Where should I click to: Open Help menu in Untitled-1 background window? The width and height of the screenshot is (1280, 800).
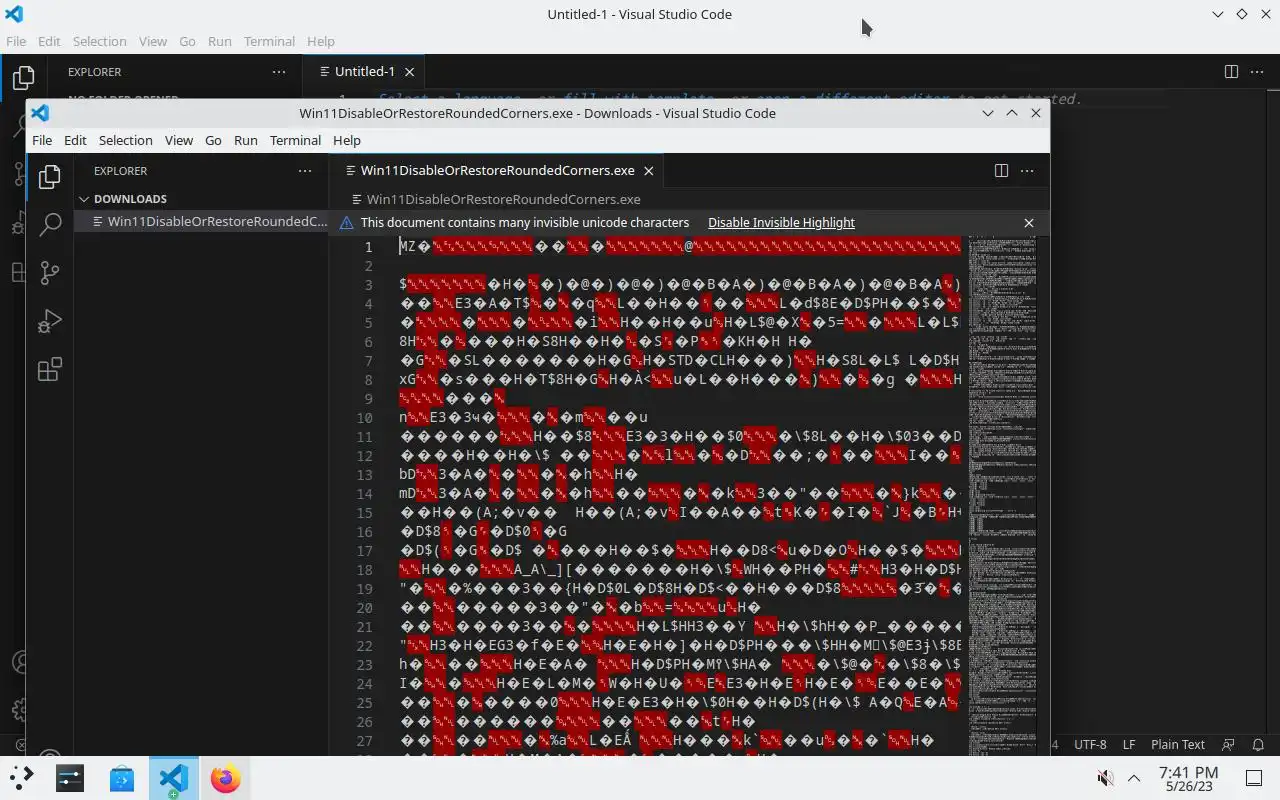point(321,41)
